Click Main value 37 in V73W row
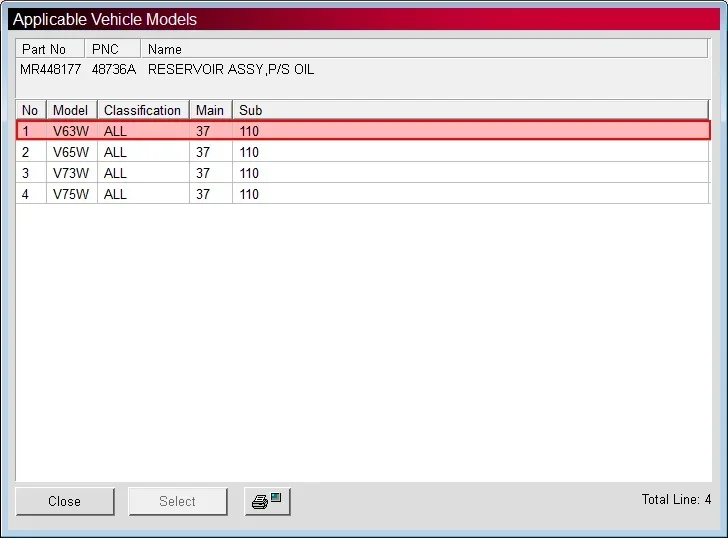Viewport: 728px width, 538px height. [x=203, y=173]
